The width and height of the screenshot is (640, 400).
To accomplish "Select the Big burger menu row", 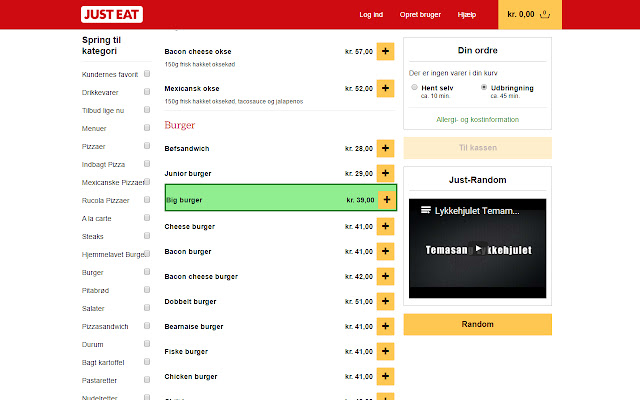I will tap(281, 198).
